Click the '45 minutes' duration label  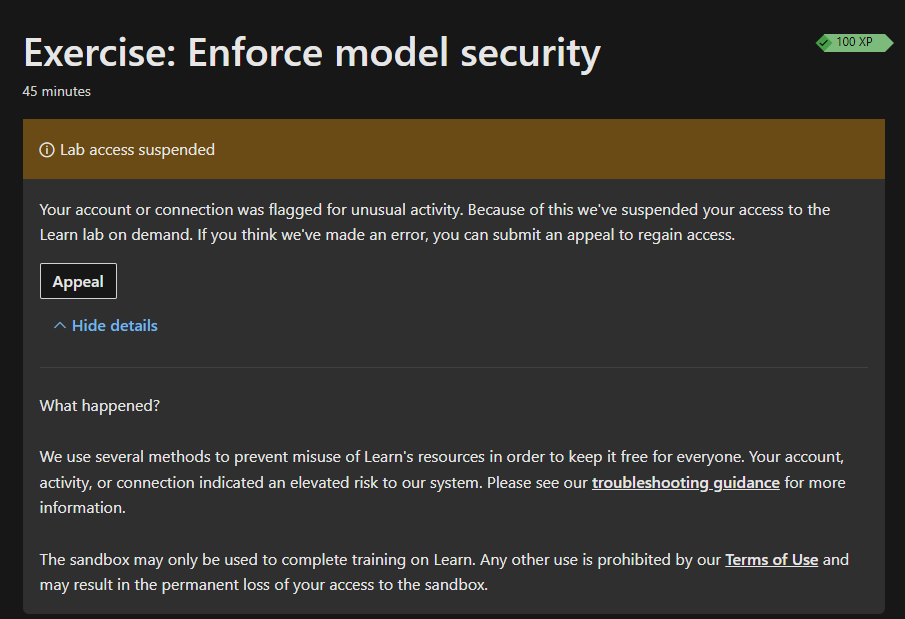[56, 90]
